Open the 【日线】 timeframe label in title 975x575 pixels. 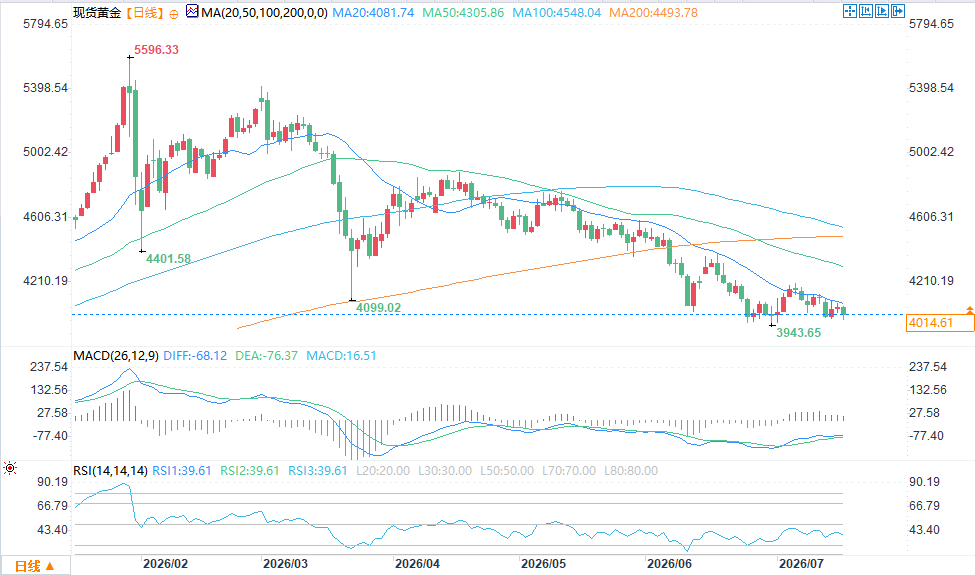[x=144, y=12]
